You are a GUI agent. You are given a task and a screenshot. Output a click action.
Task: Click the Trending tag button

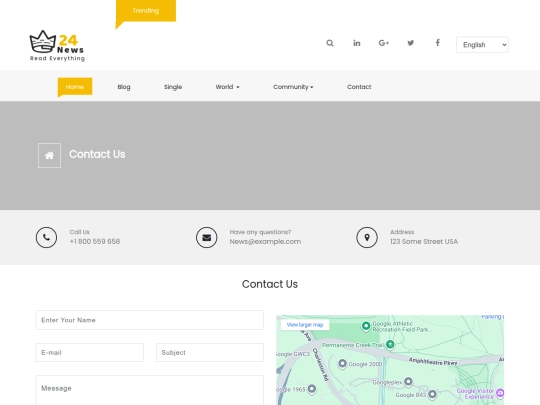[146, 11]
